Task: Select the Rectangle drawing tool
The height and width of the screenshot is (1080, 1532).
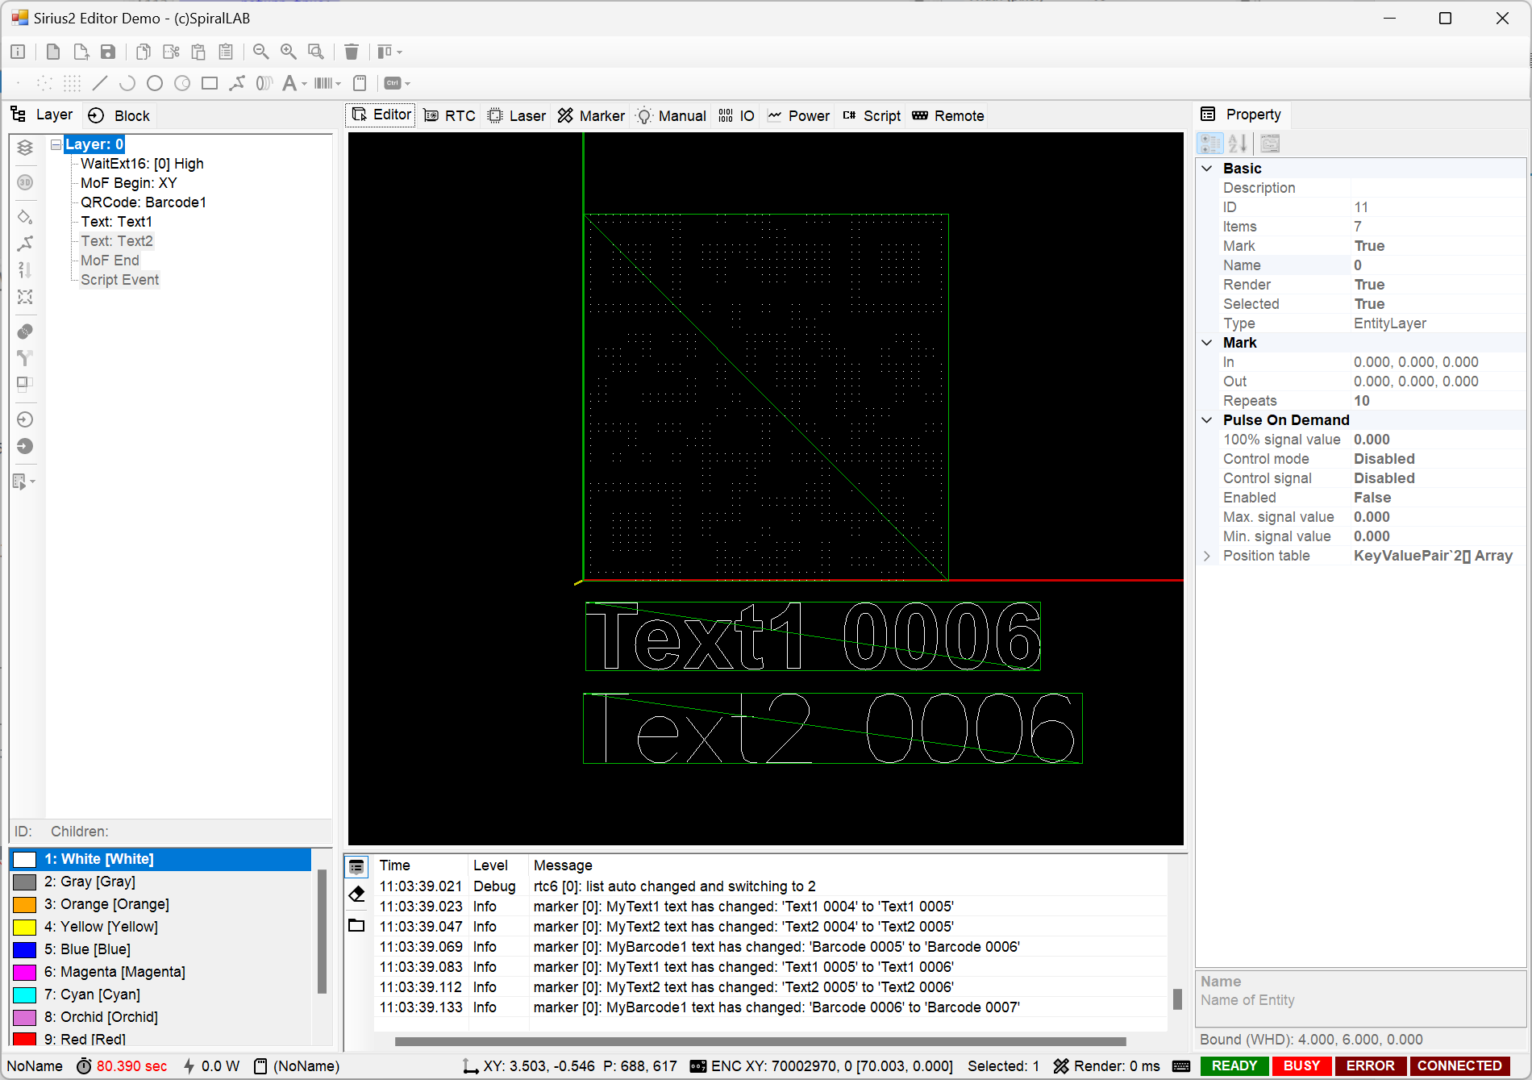Action: pos(209,83)
